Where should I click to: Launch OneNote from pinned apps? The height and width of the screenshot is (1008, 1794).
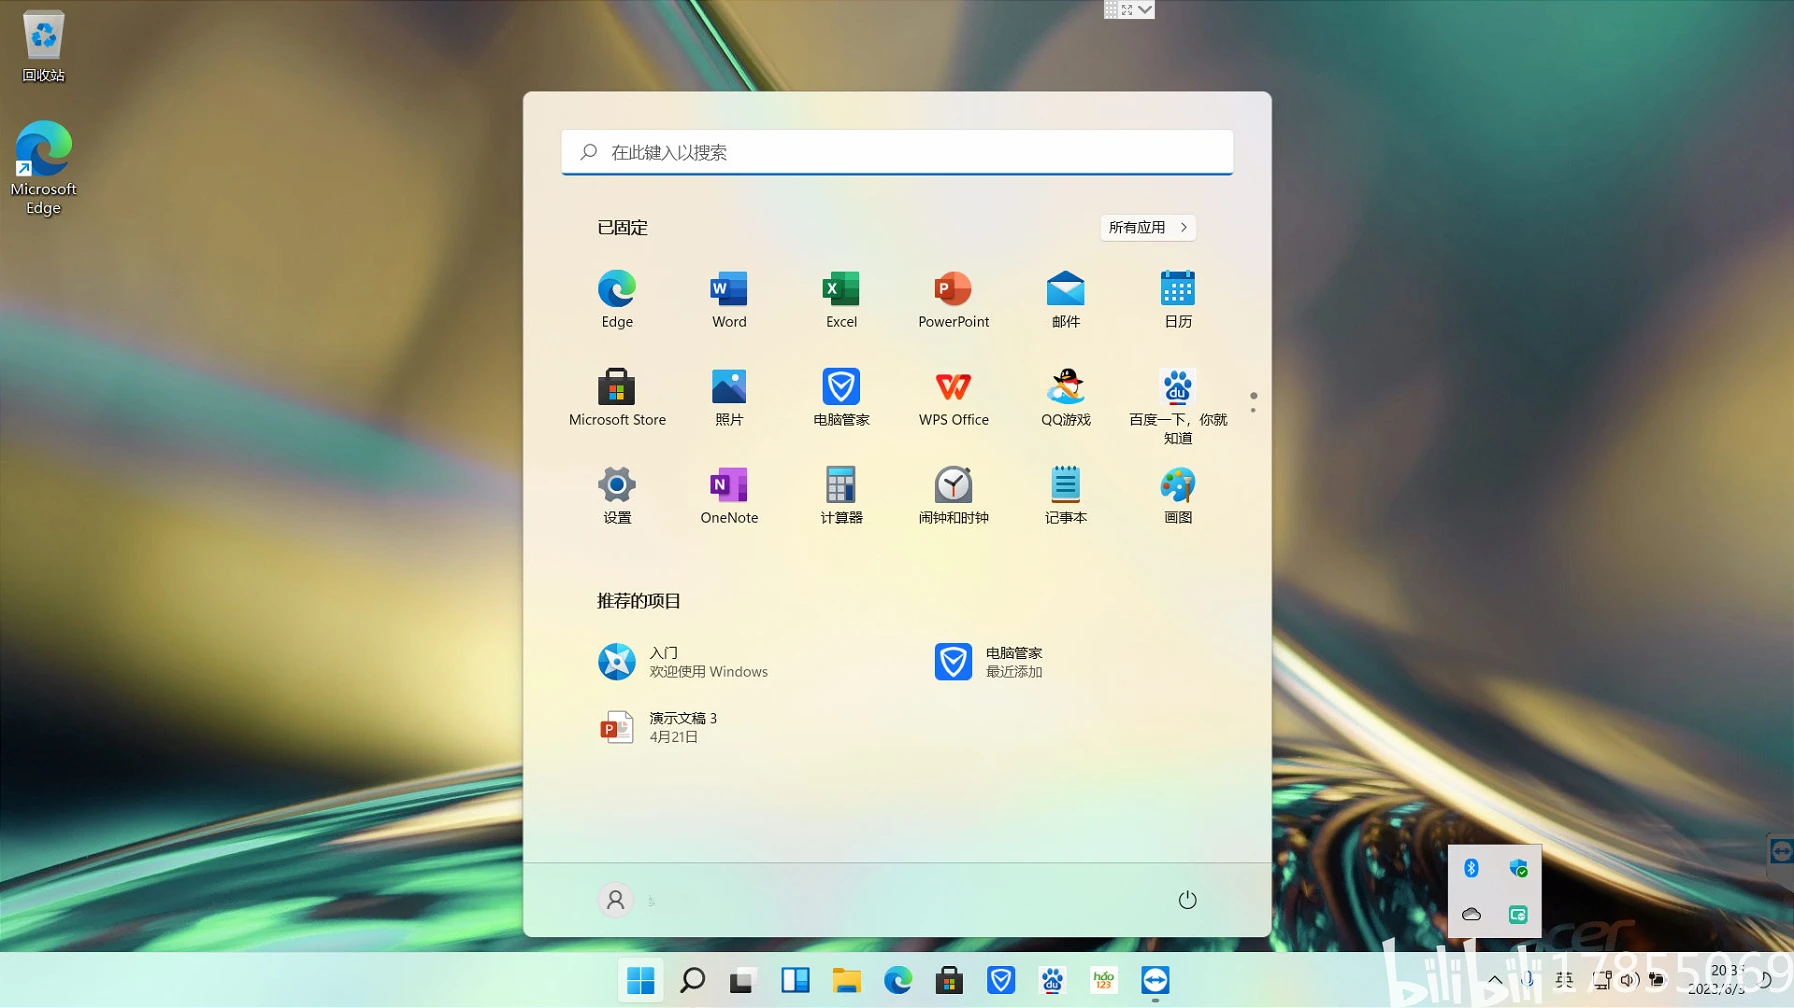point(729,495)
